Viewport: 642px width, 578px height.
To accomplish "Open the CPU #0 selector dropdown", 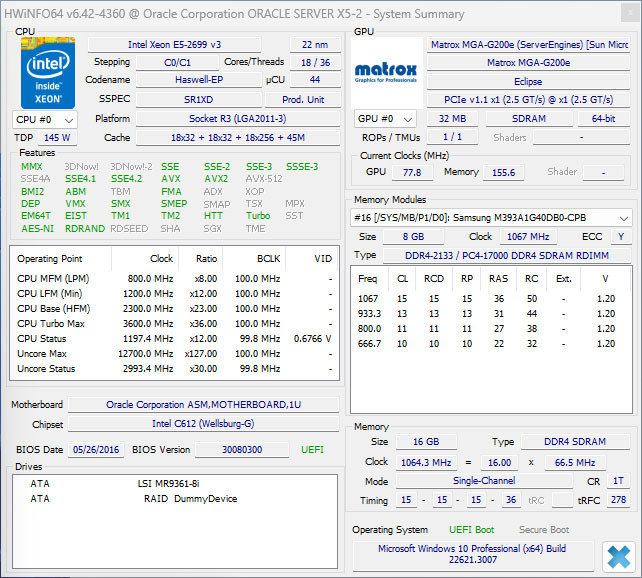I will pos(45,120).
